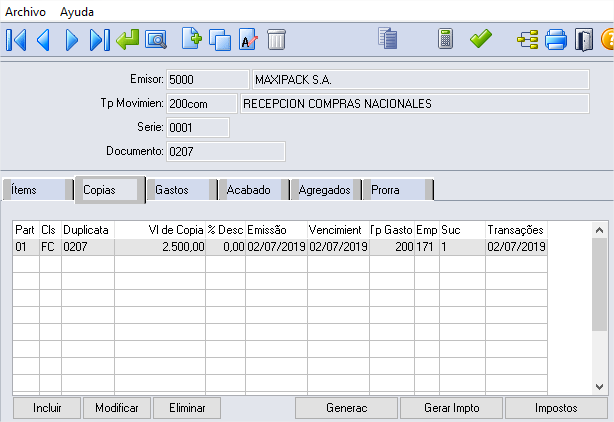Delete the record with trash can icon
The width and height of the screenshot is (614, 422).
(276, 39)
